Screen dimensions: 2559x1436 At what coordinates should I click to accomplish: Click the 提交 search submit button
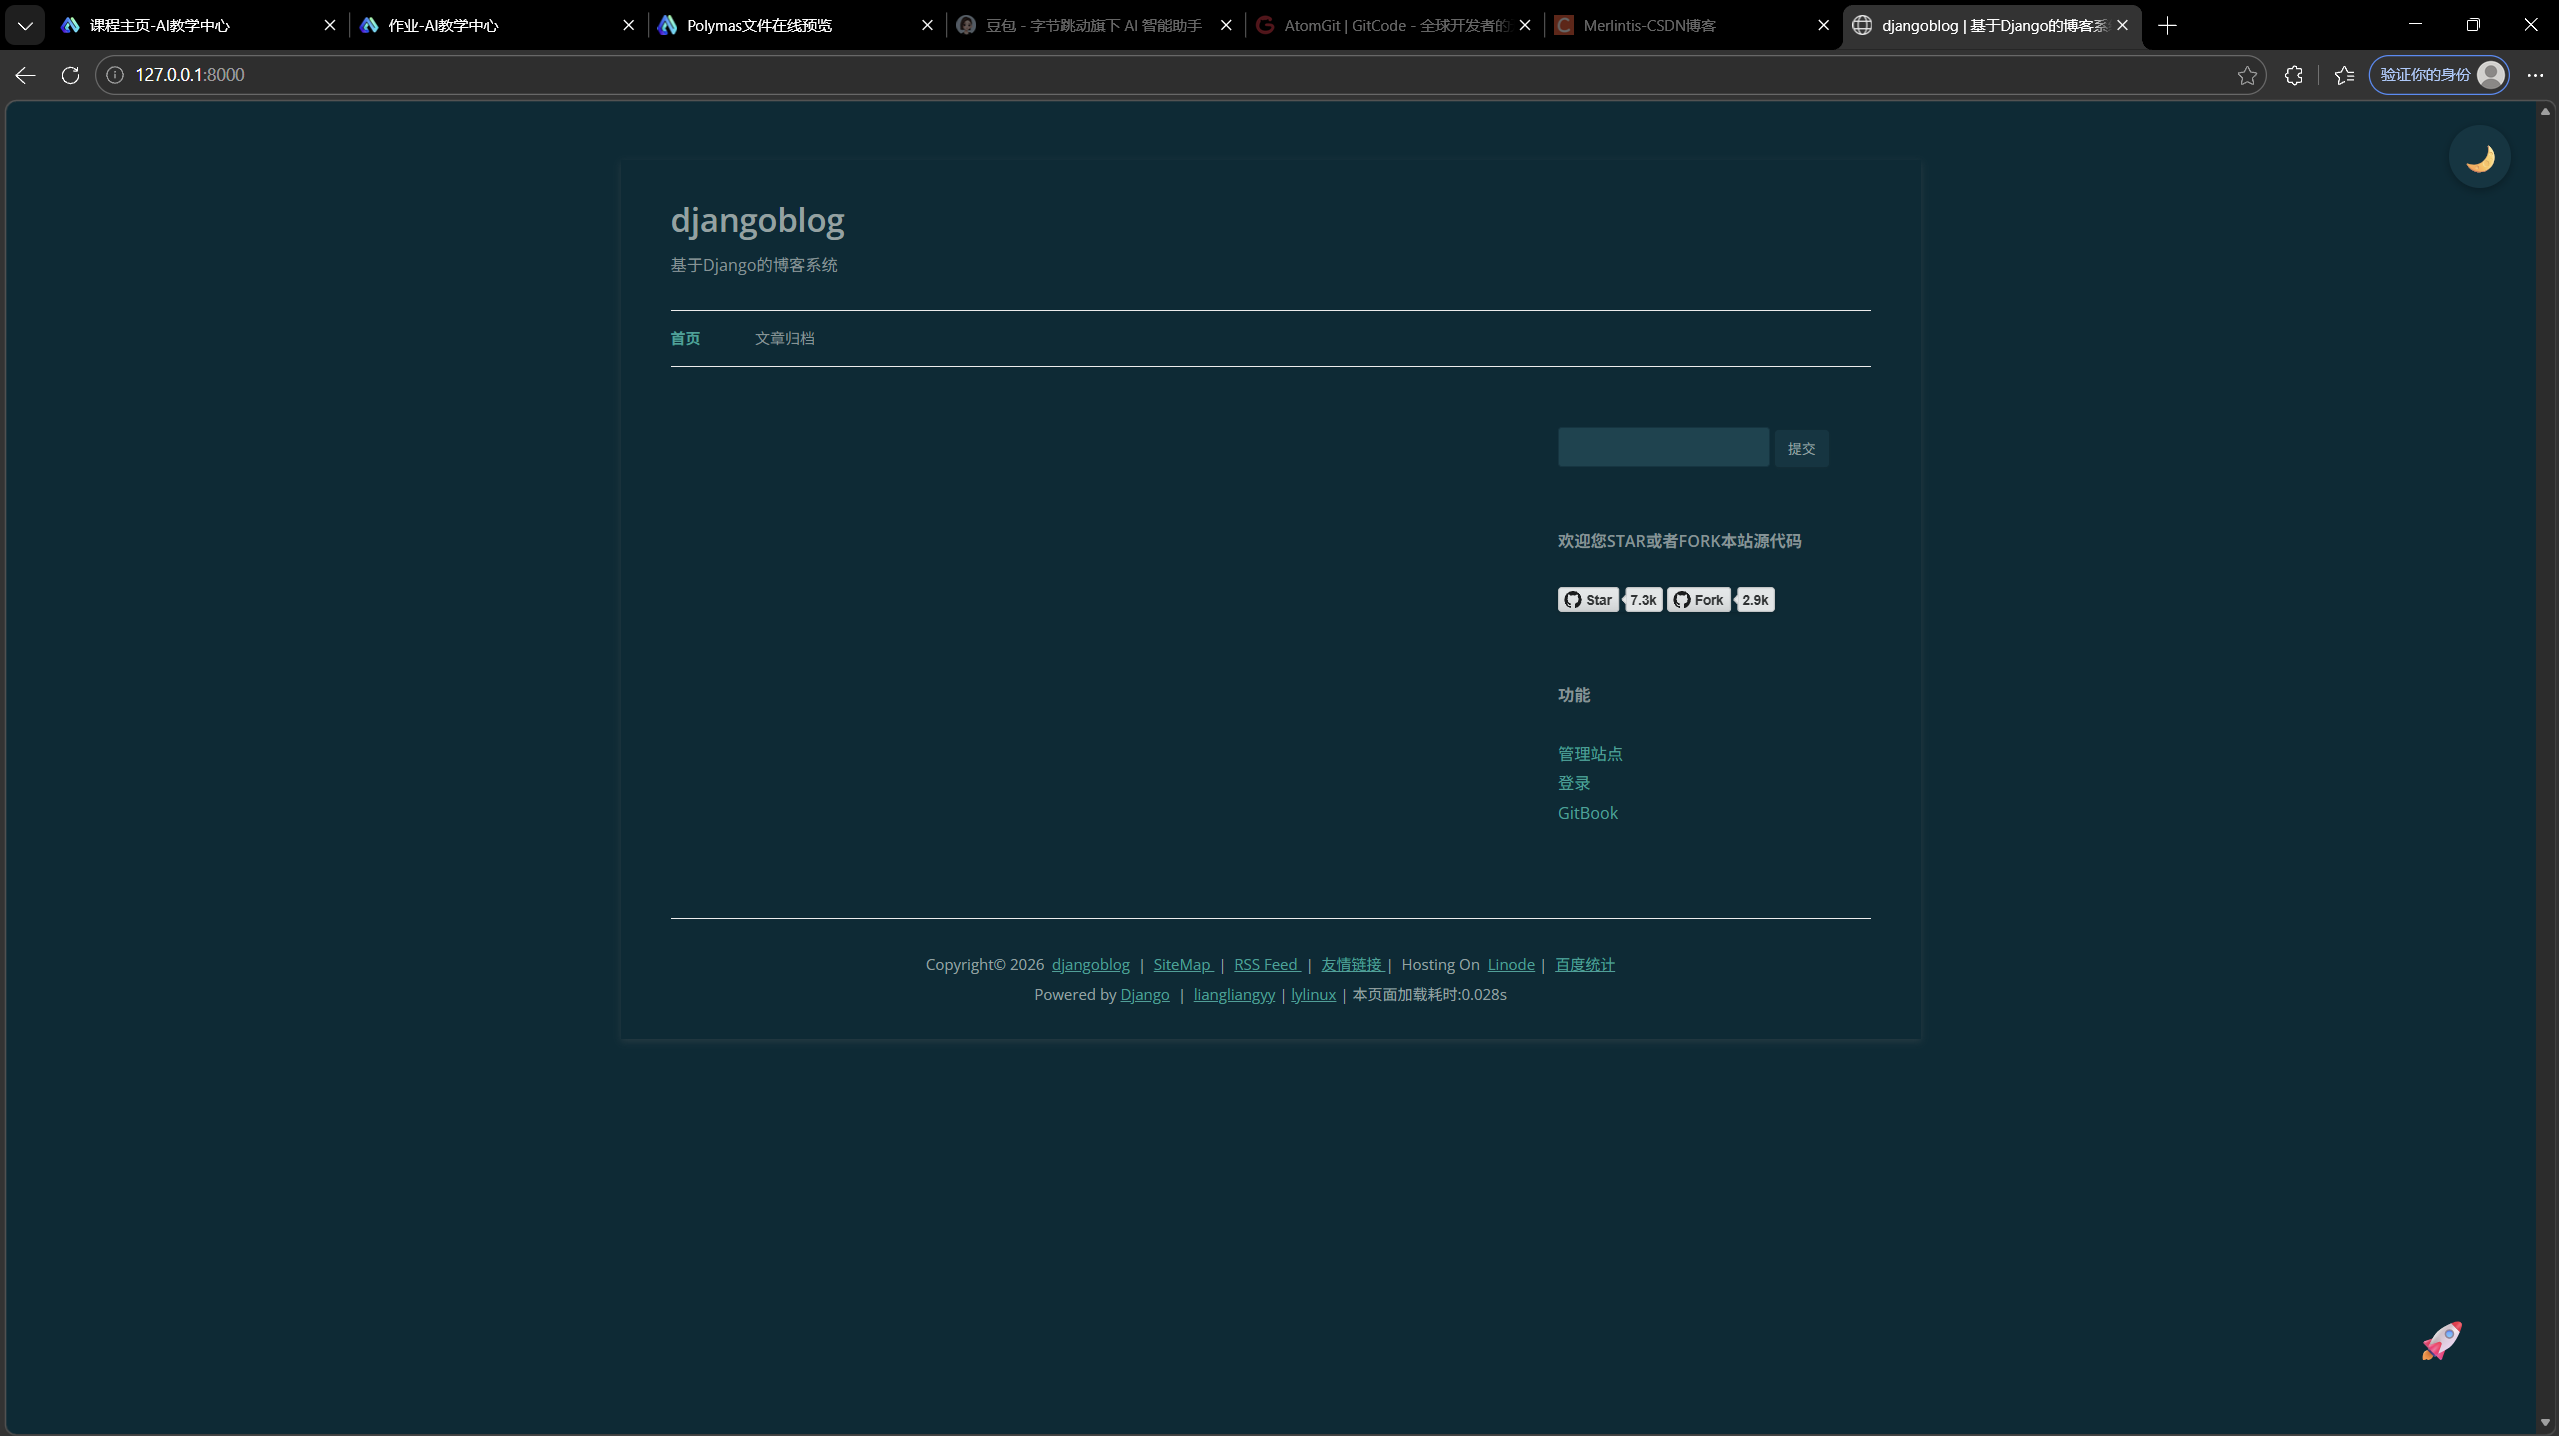point(1801,448)
